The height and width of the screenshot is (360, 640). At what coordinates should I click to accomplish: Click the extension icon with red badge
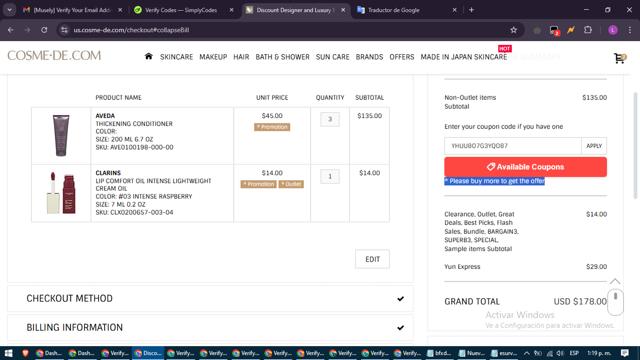pos(554,30)
